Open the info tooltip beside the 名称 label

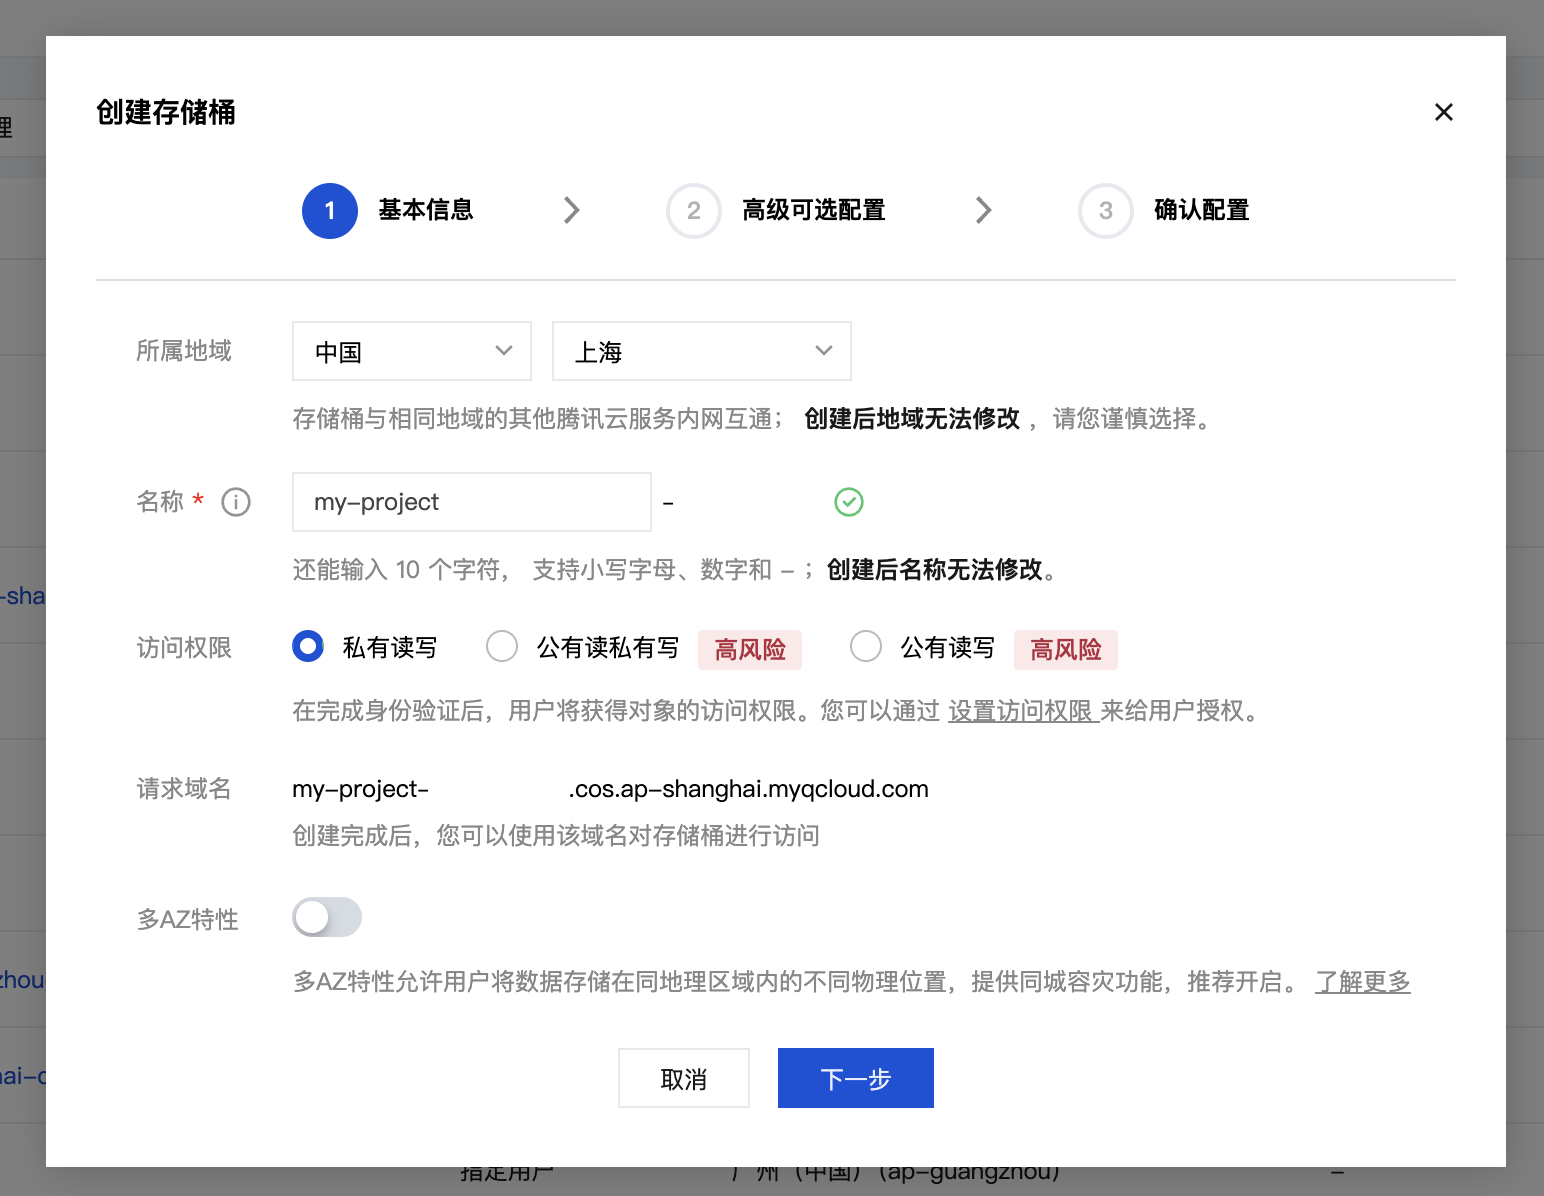[236, 502]
